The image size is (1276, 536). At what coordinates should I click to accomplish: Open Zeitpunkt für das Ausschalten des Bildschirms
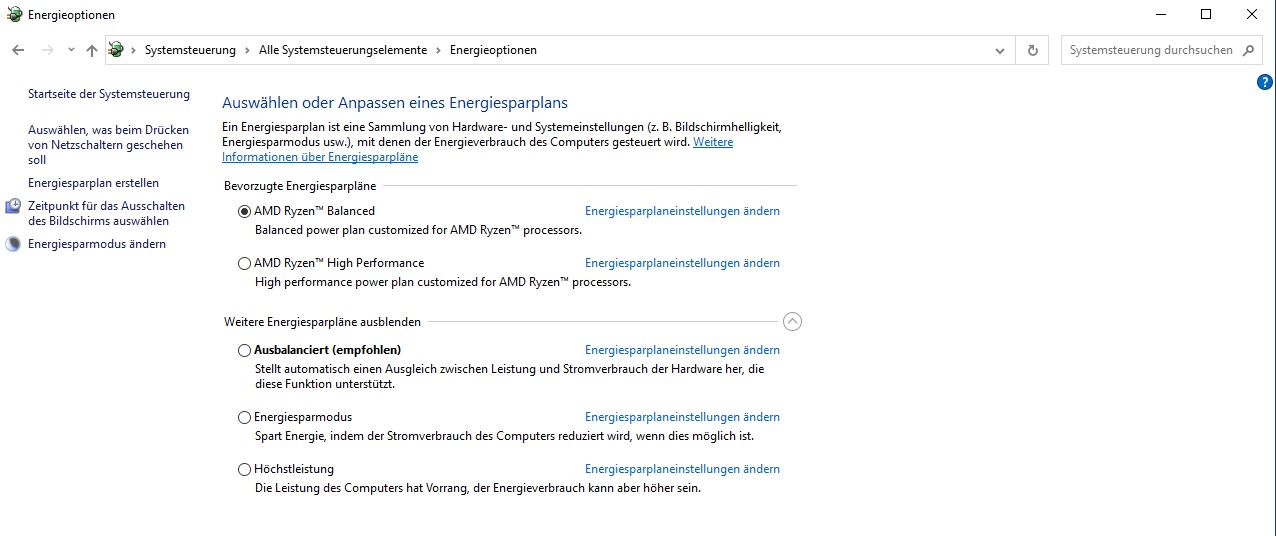(106, 213)
